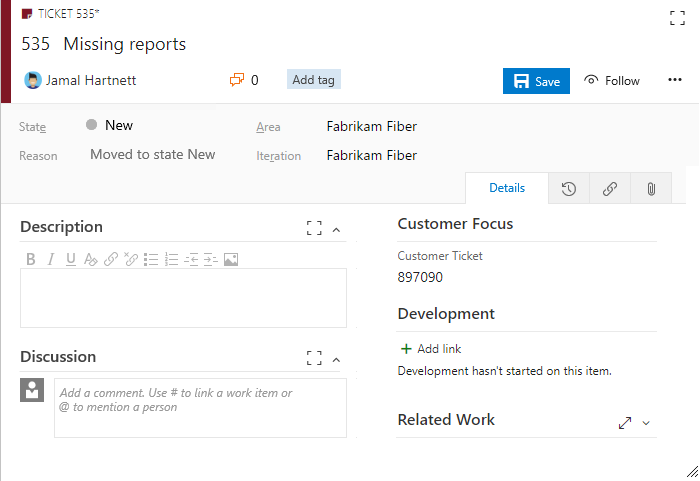The image size is (700, 481).
Task: Click the Add a comment input field
Action: [x=200, y=408]
